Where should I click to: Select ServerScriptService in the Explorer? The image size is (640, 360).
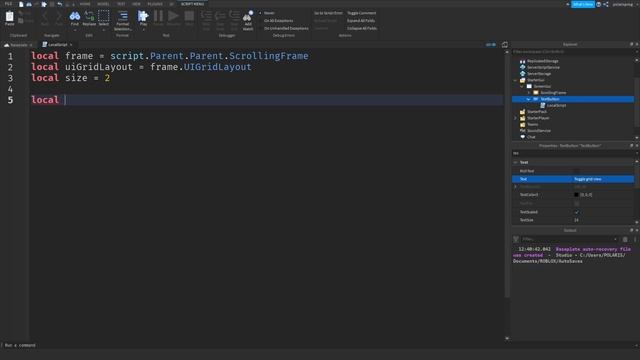coord(543,67)
